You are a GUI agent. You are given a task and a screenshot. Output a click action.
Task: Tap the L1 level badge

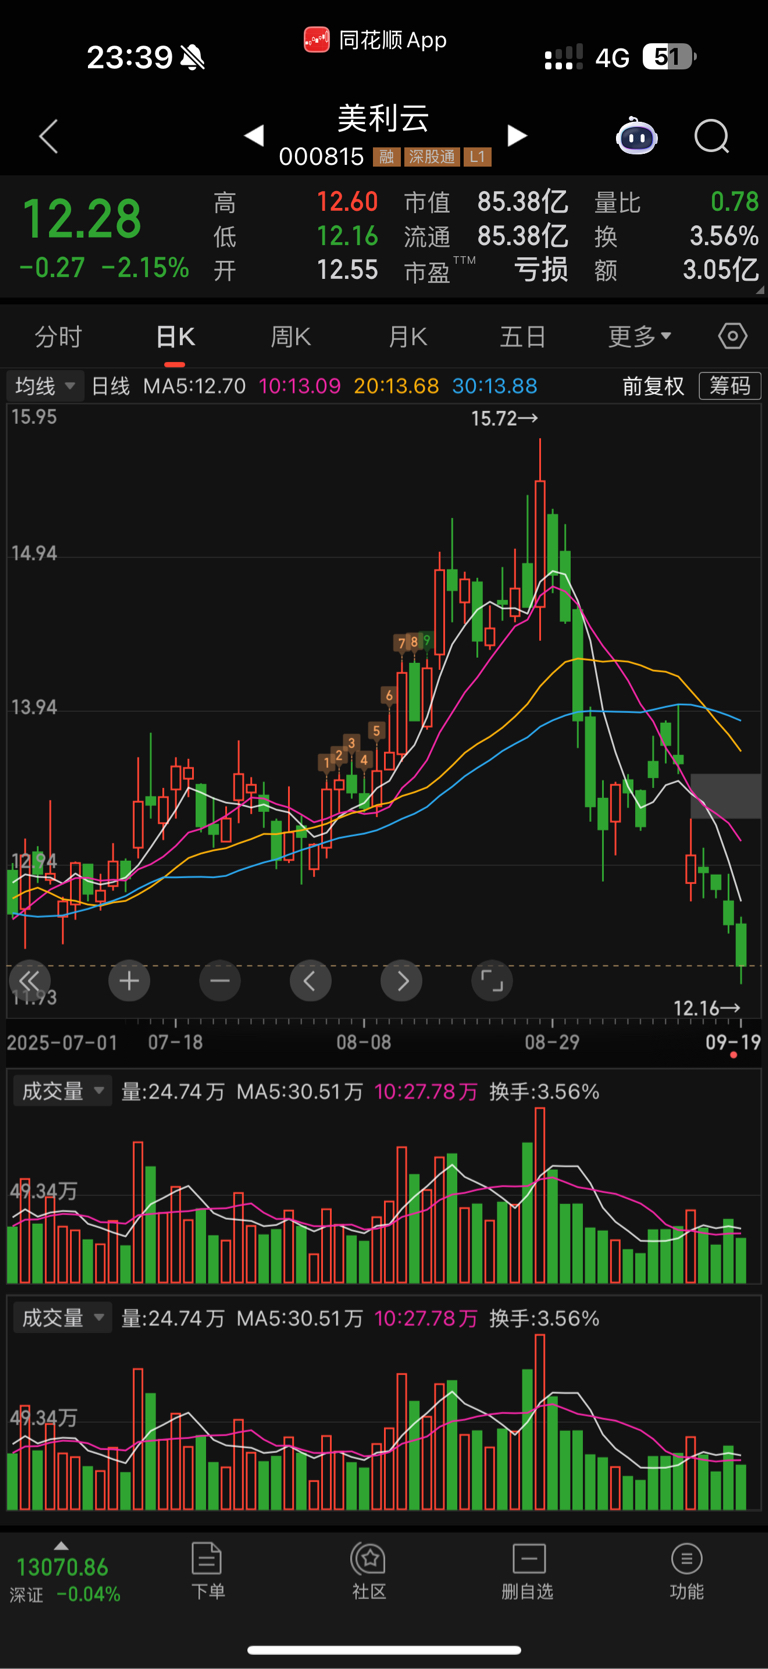click(477, 157)
